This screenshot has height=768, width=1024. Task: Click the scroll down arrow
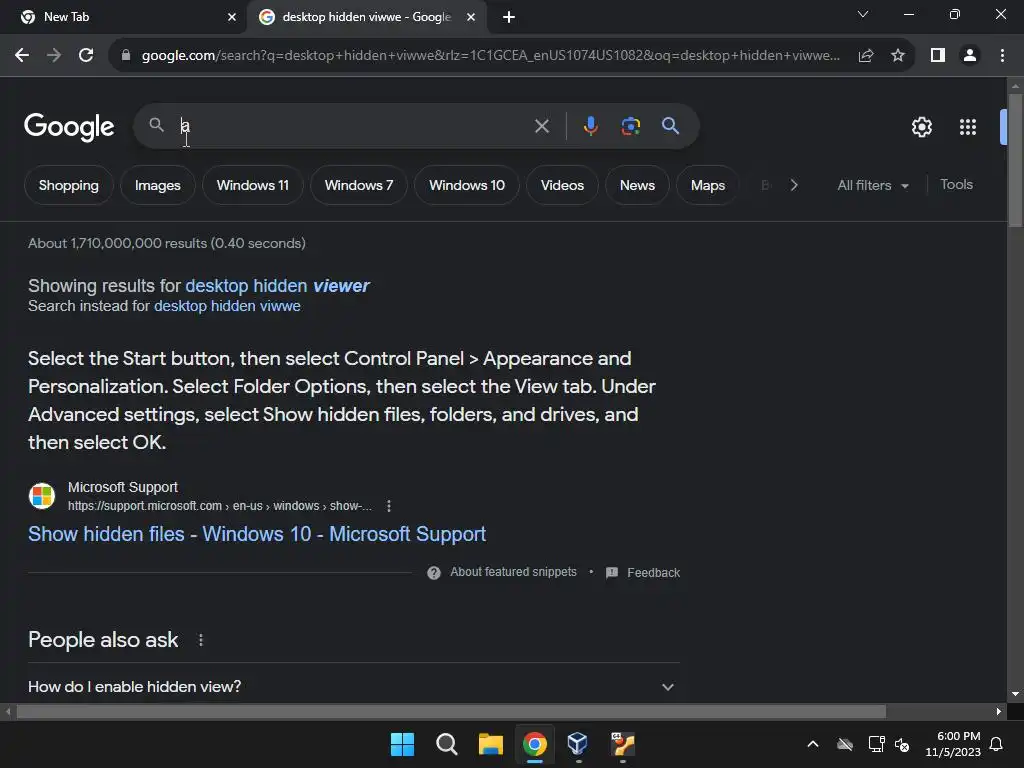1015,694
